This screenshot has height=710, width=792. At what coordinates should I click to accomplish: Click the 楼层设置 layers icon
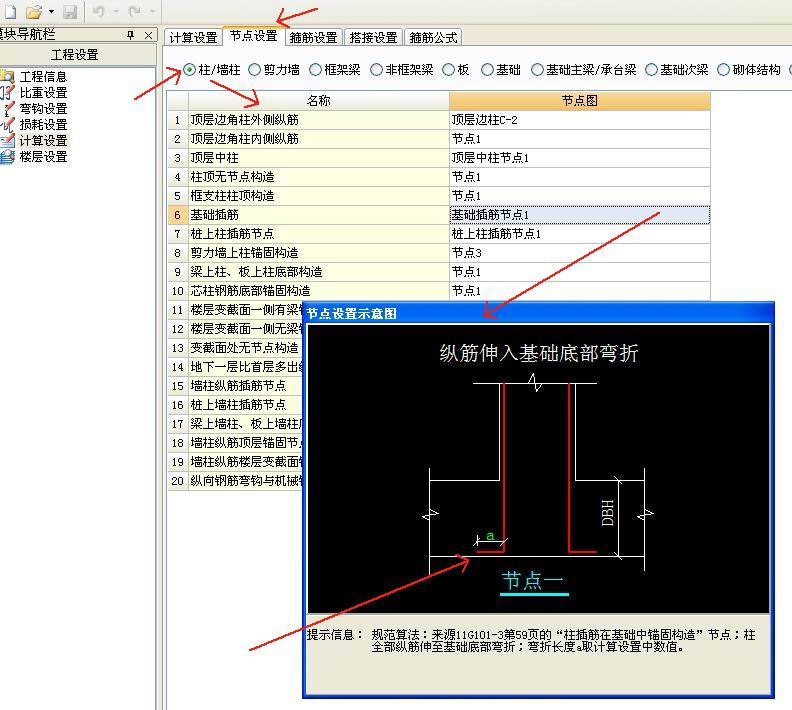click(x=8, y=157)
